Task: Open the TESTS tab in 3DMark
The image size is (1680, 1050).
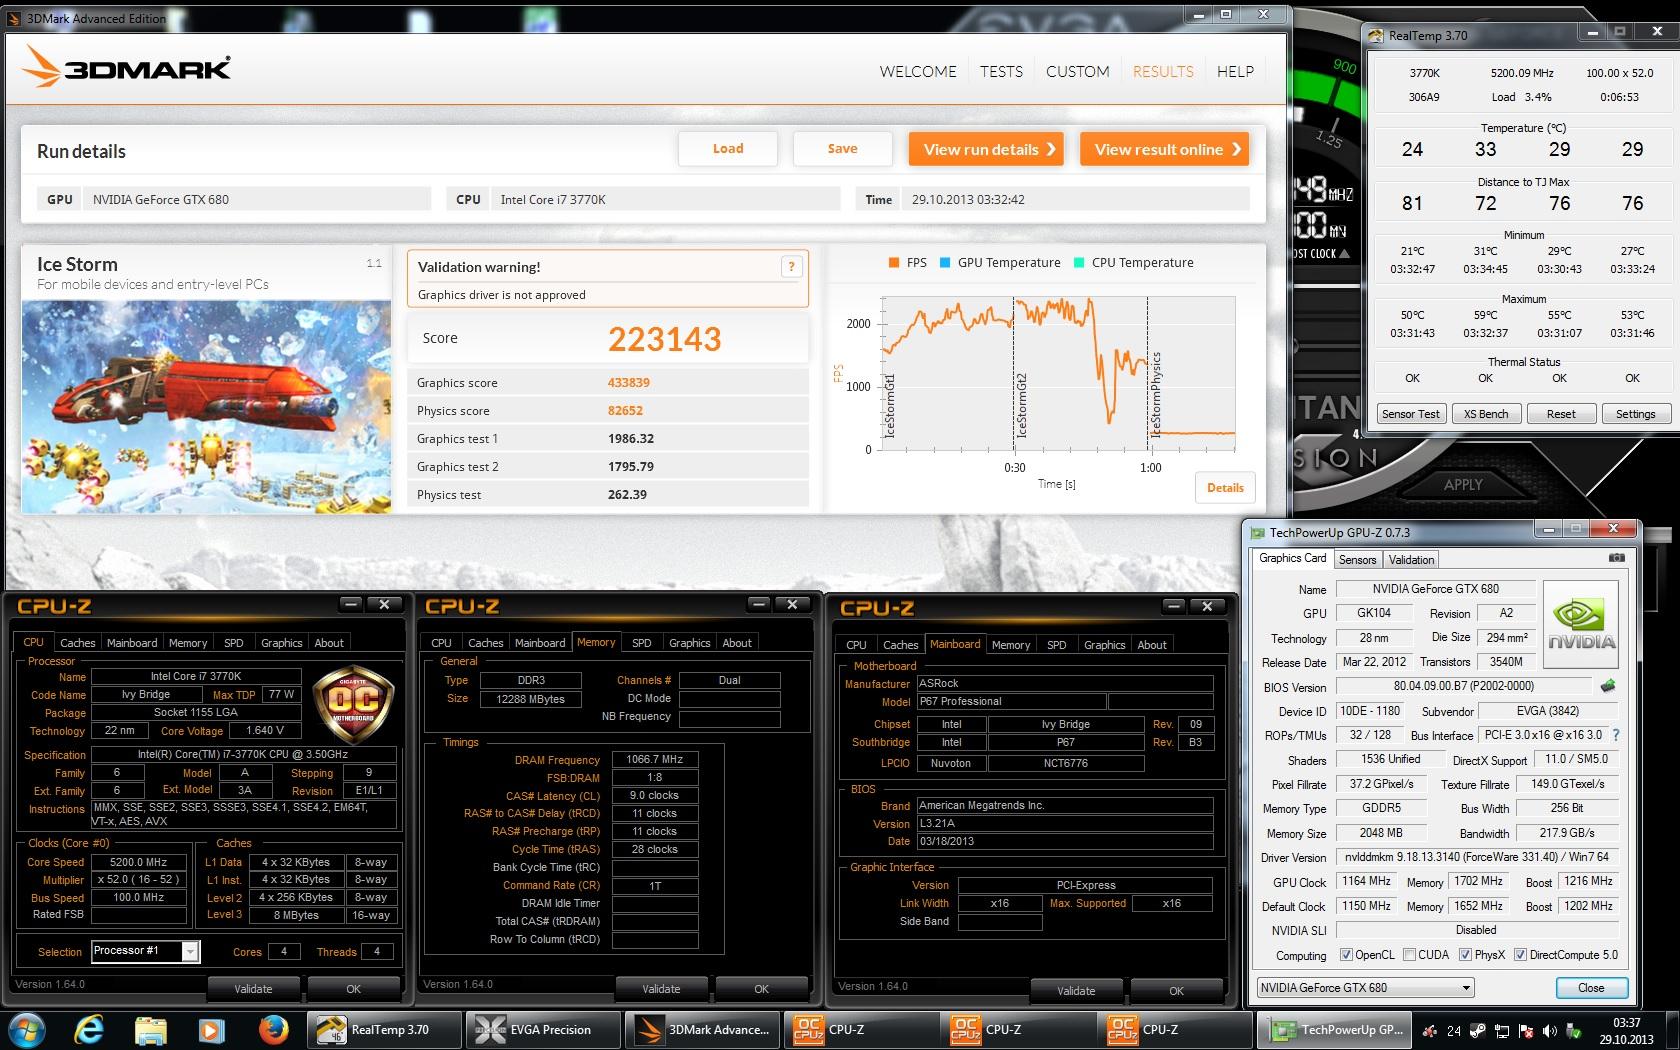Action: (1001, 72)
